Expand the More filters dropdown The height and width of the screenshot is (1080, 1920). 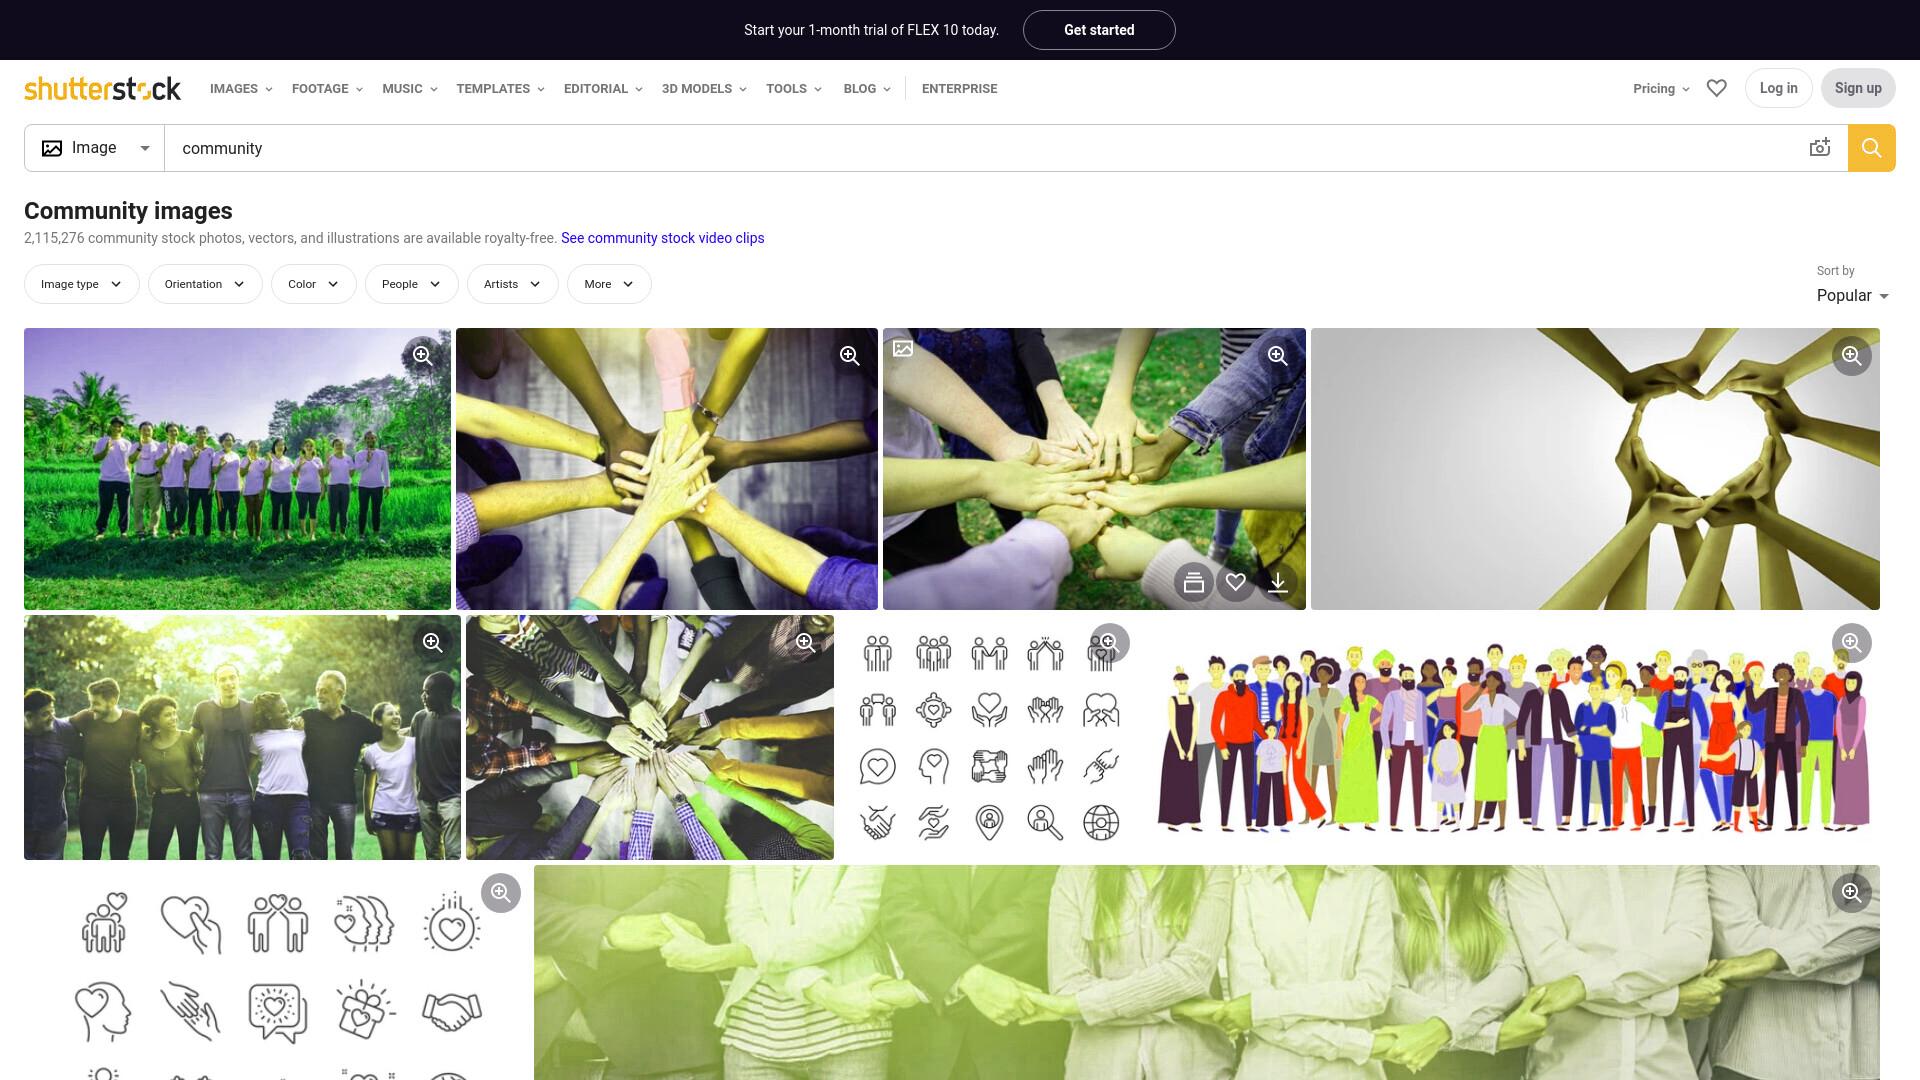[609, 284]
